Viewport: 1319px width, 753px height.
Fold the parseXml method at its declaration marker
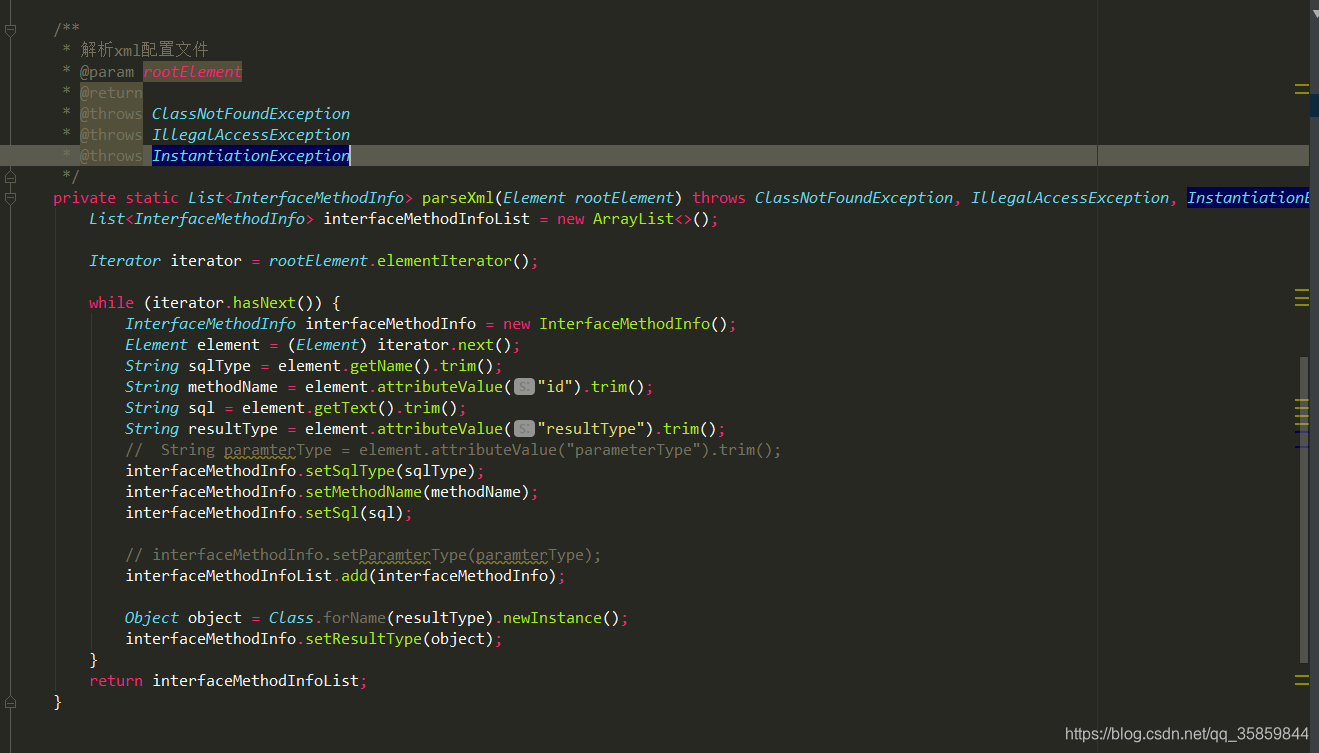tap(10, 198)
